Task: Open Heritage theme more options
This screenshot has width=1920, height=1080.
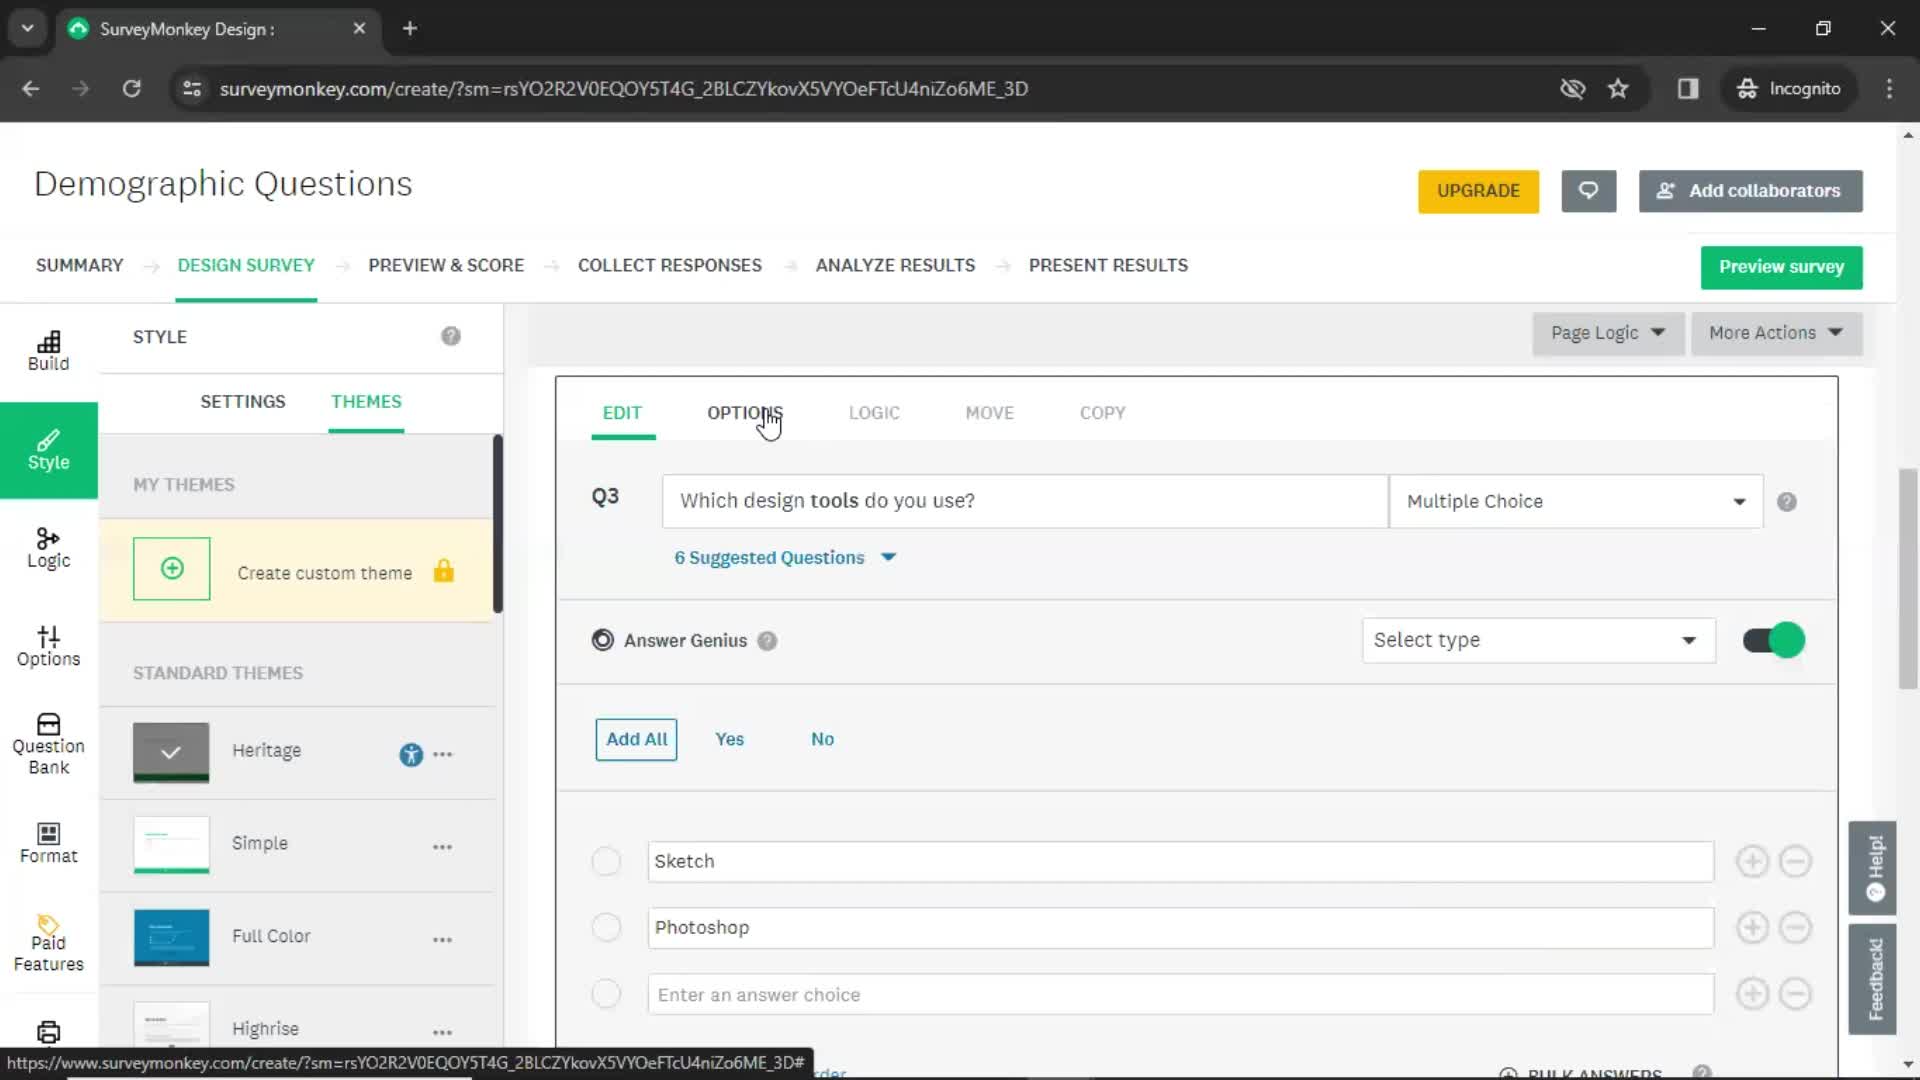Action: 443,755
